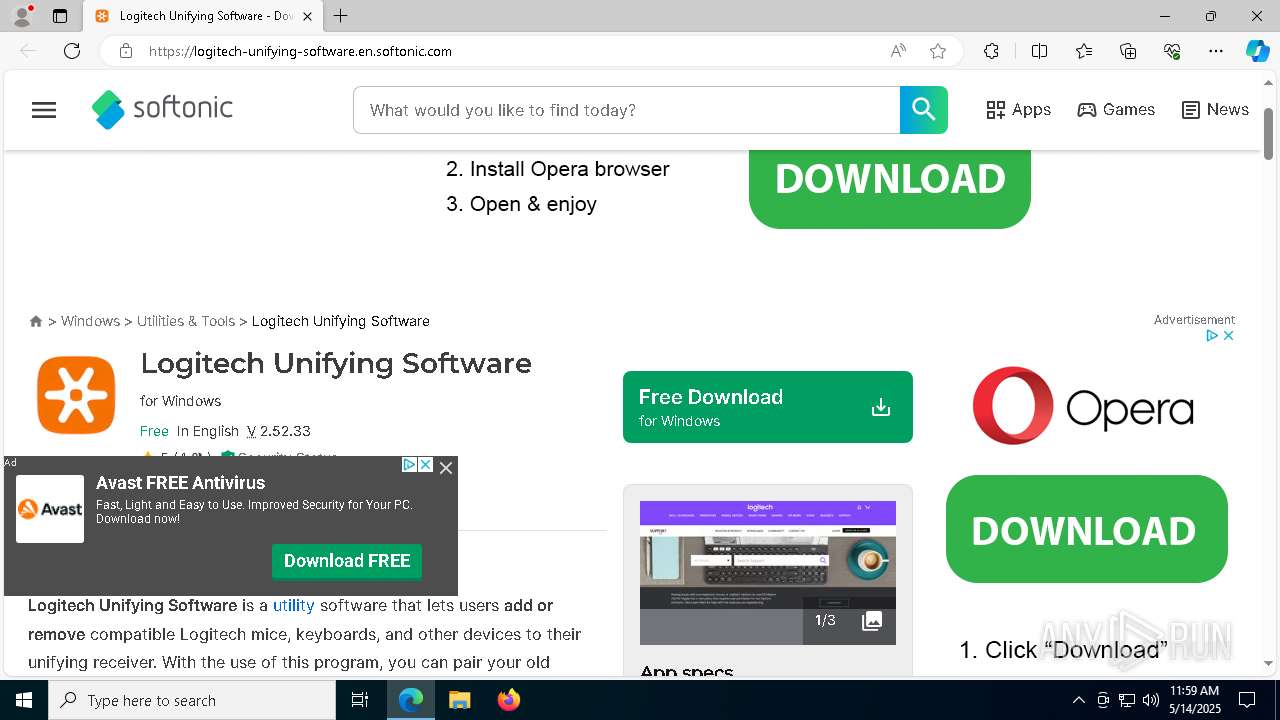1280x720 pixels.
Task: Click the Softonic logo
Action: pyautogui.click(x=162, y=110)
